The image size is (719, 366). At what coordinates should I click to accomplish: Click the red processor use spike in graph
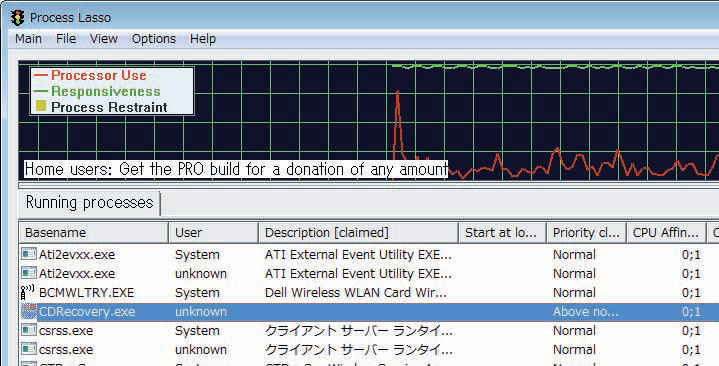397,124
